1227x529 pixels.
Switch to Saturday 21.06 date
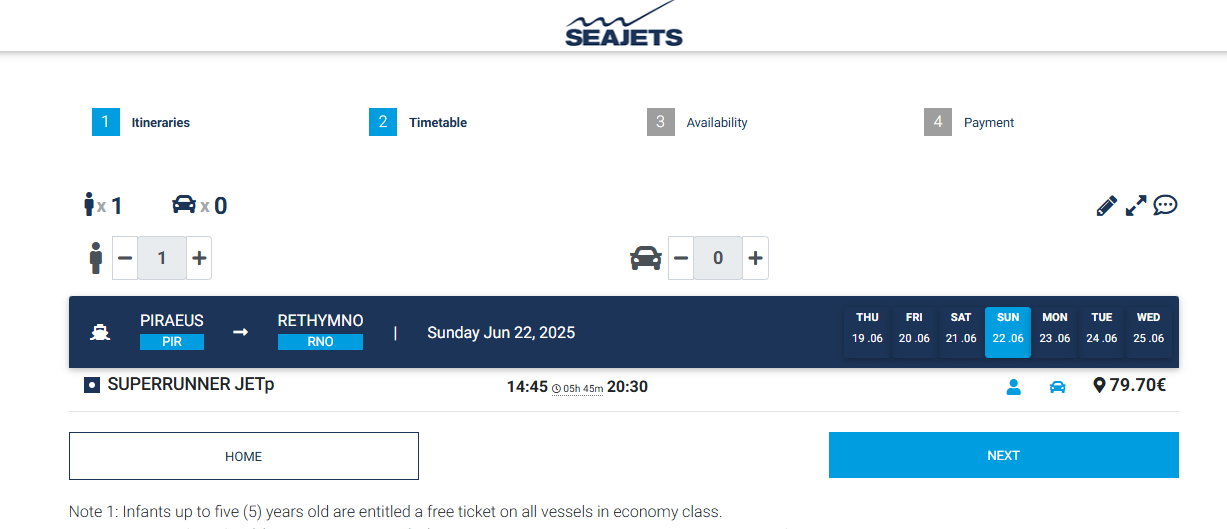[x=961, y=328]
